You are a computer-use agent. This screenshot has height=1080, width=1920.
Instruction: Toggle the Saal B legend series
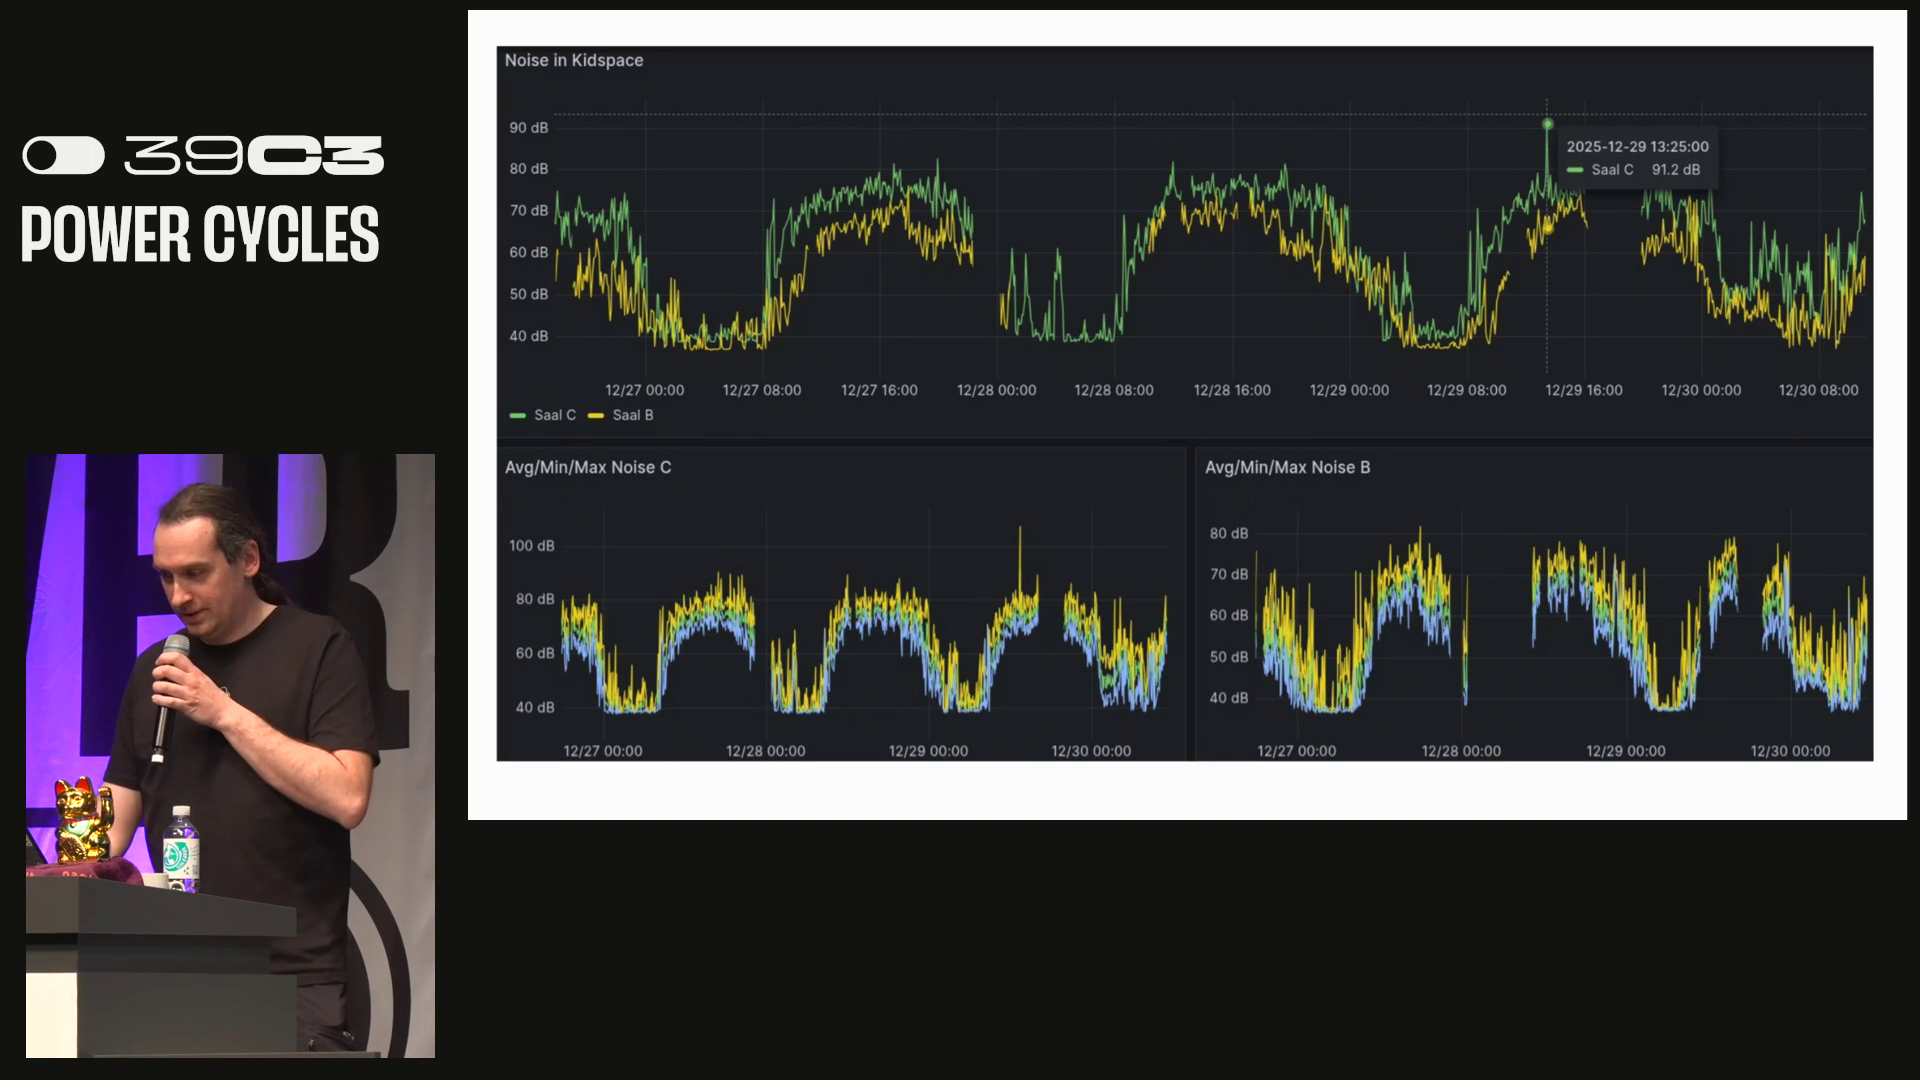(632, 415)
